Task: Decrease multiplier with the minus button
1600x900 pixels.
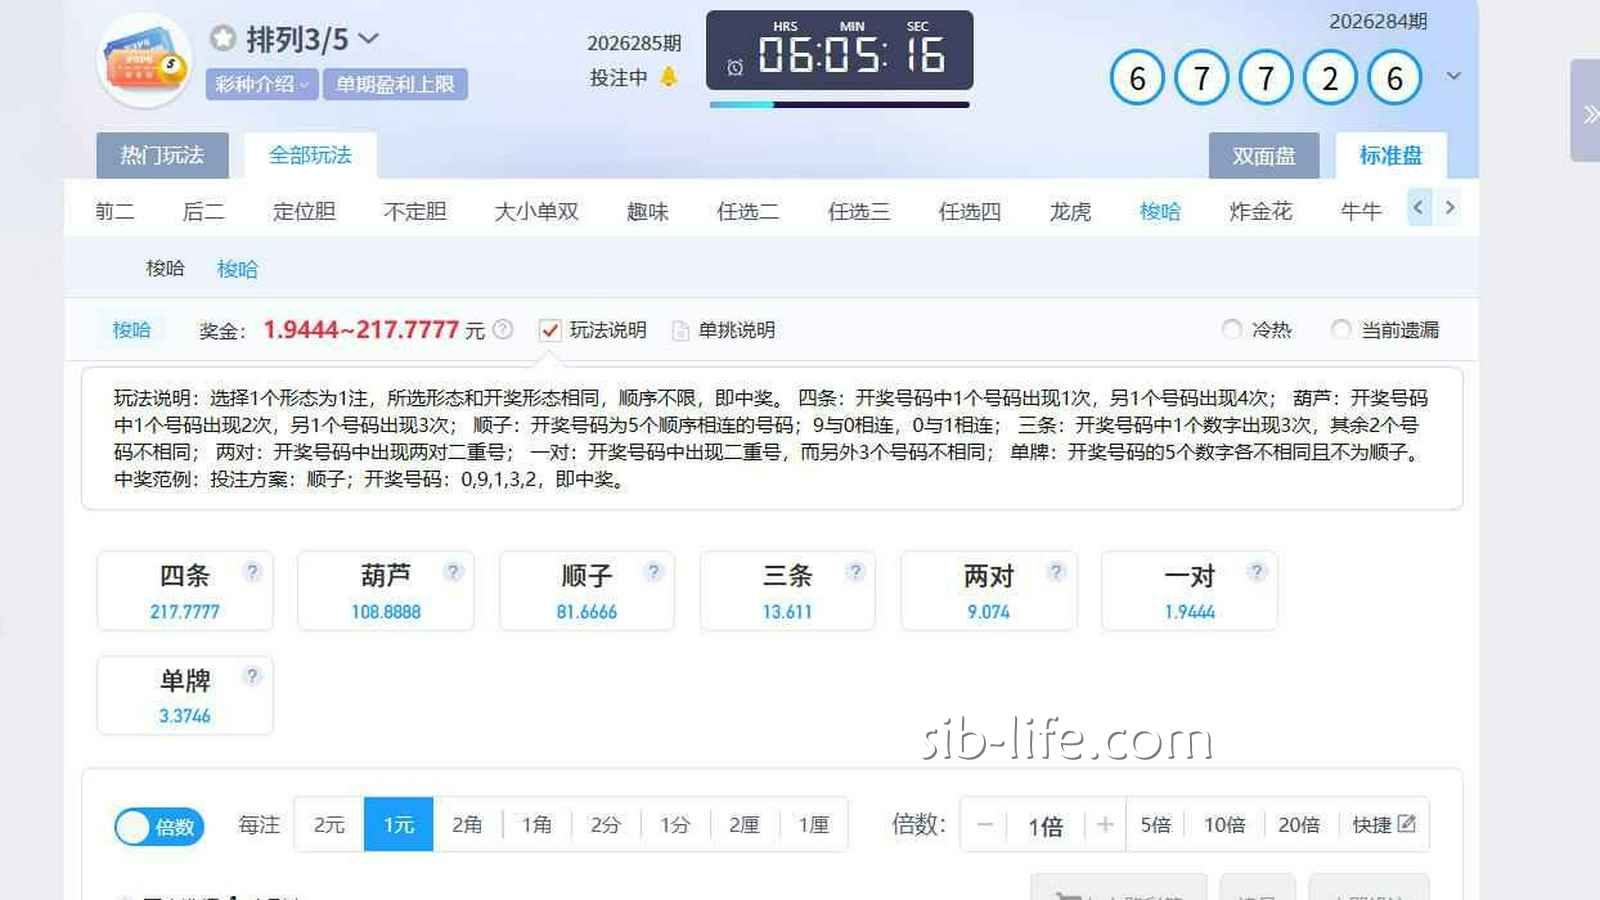Action: click(985, 824)
